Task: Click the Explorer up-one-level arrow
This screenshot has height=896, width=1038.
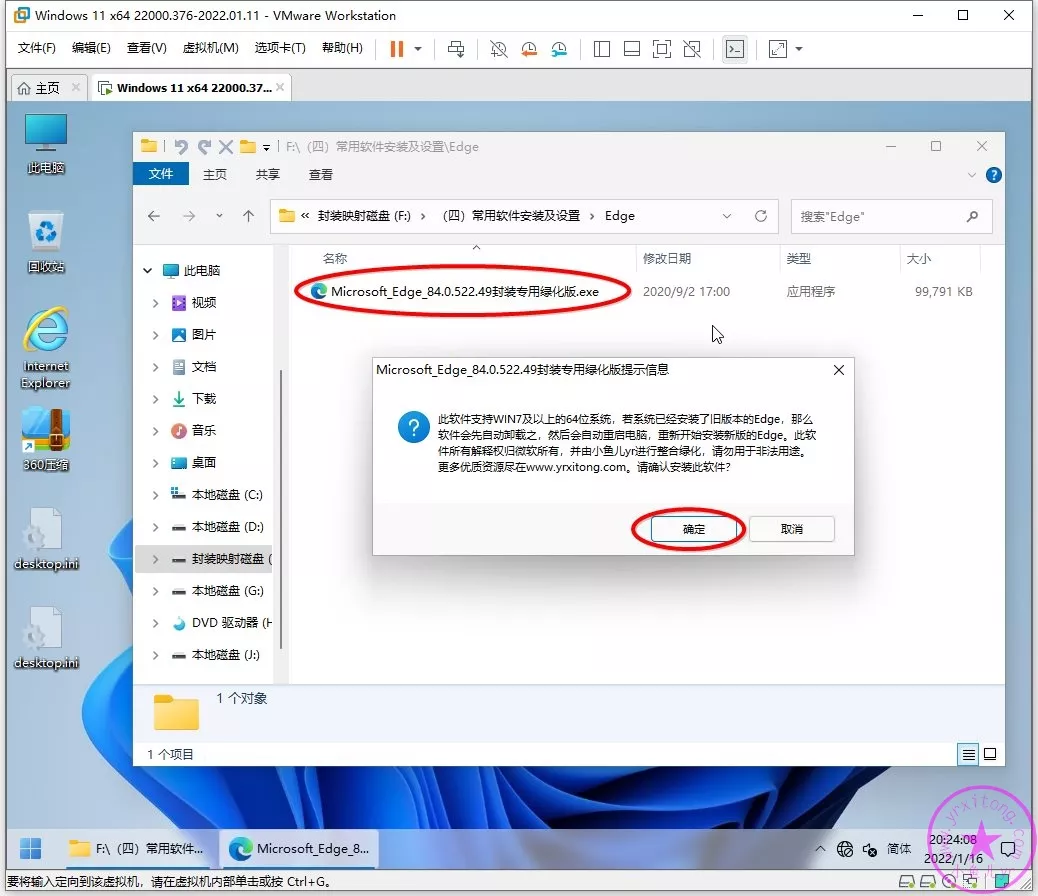Action: click(249, 216)
